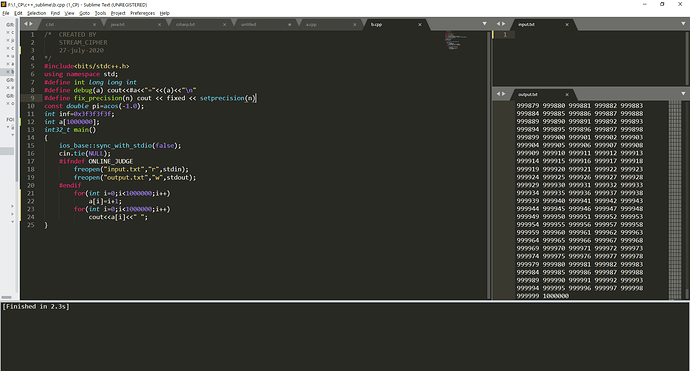The width and height of the screenshot is (690, 371).
Task: Click 'int inf=0x3f3f3f3f;' line
Action: click(x=79, y=114)
